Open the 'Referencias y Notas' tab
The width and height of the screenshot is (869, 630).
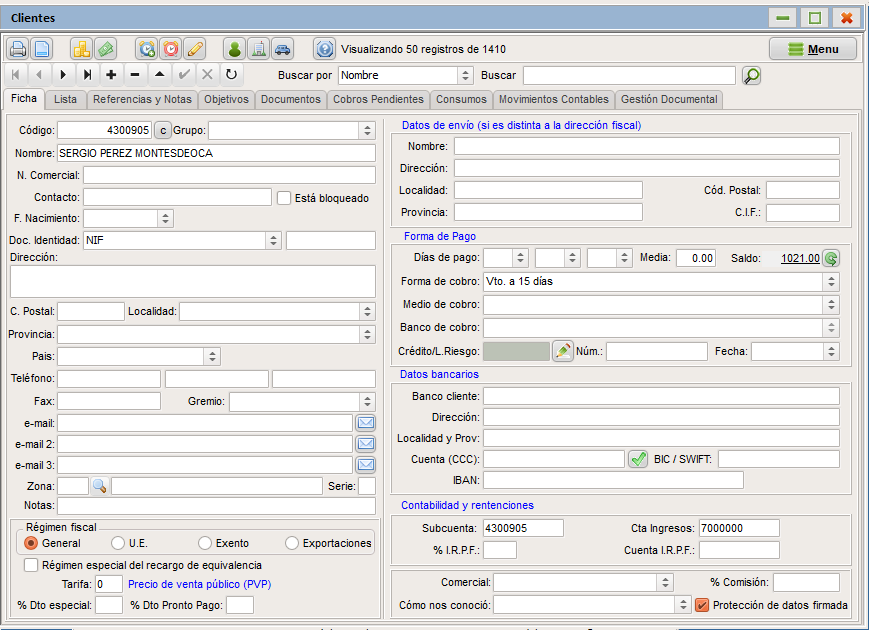click(142, 99)
